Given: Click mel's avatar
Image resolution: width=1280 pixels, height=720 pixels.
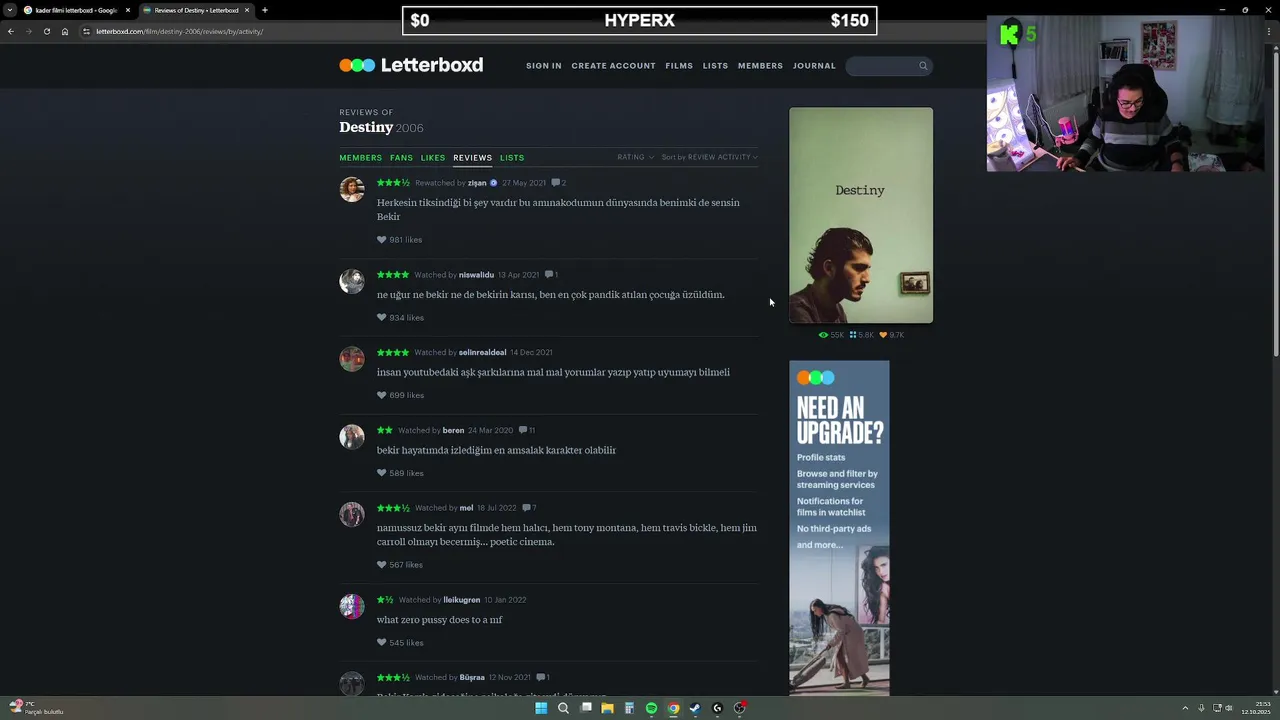Looking at the screenshot, I should point(352,514).
